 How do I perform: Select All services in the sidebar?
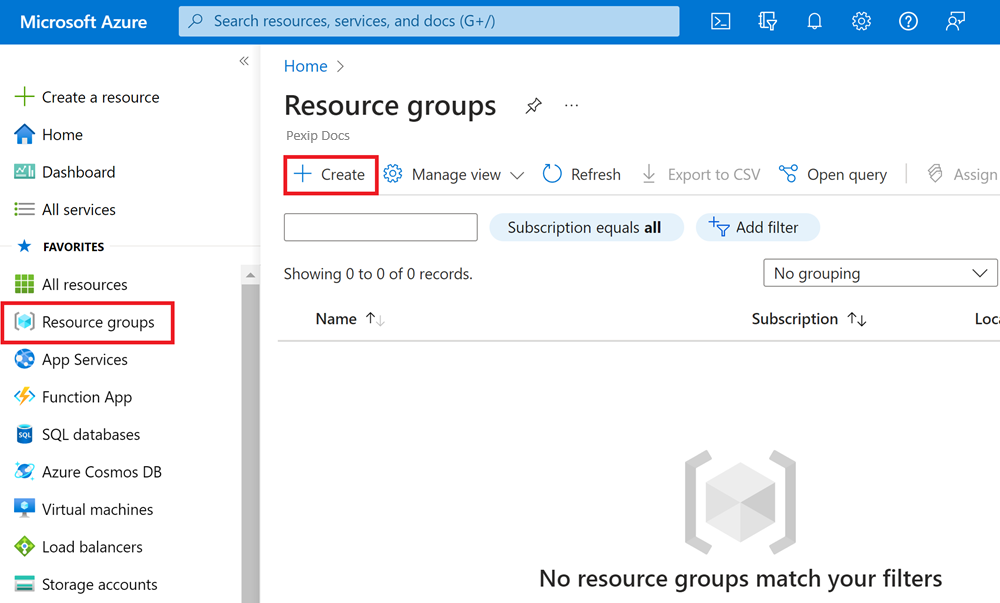(77, 209)
